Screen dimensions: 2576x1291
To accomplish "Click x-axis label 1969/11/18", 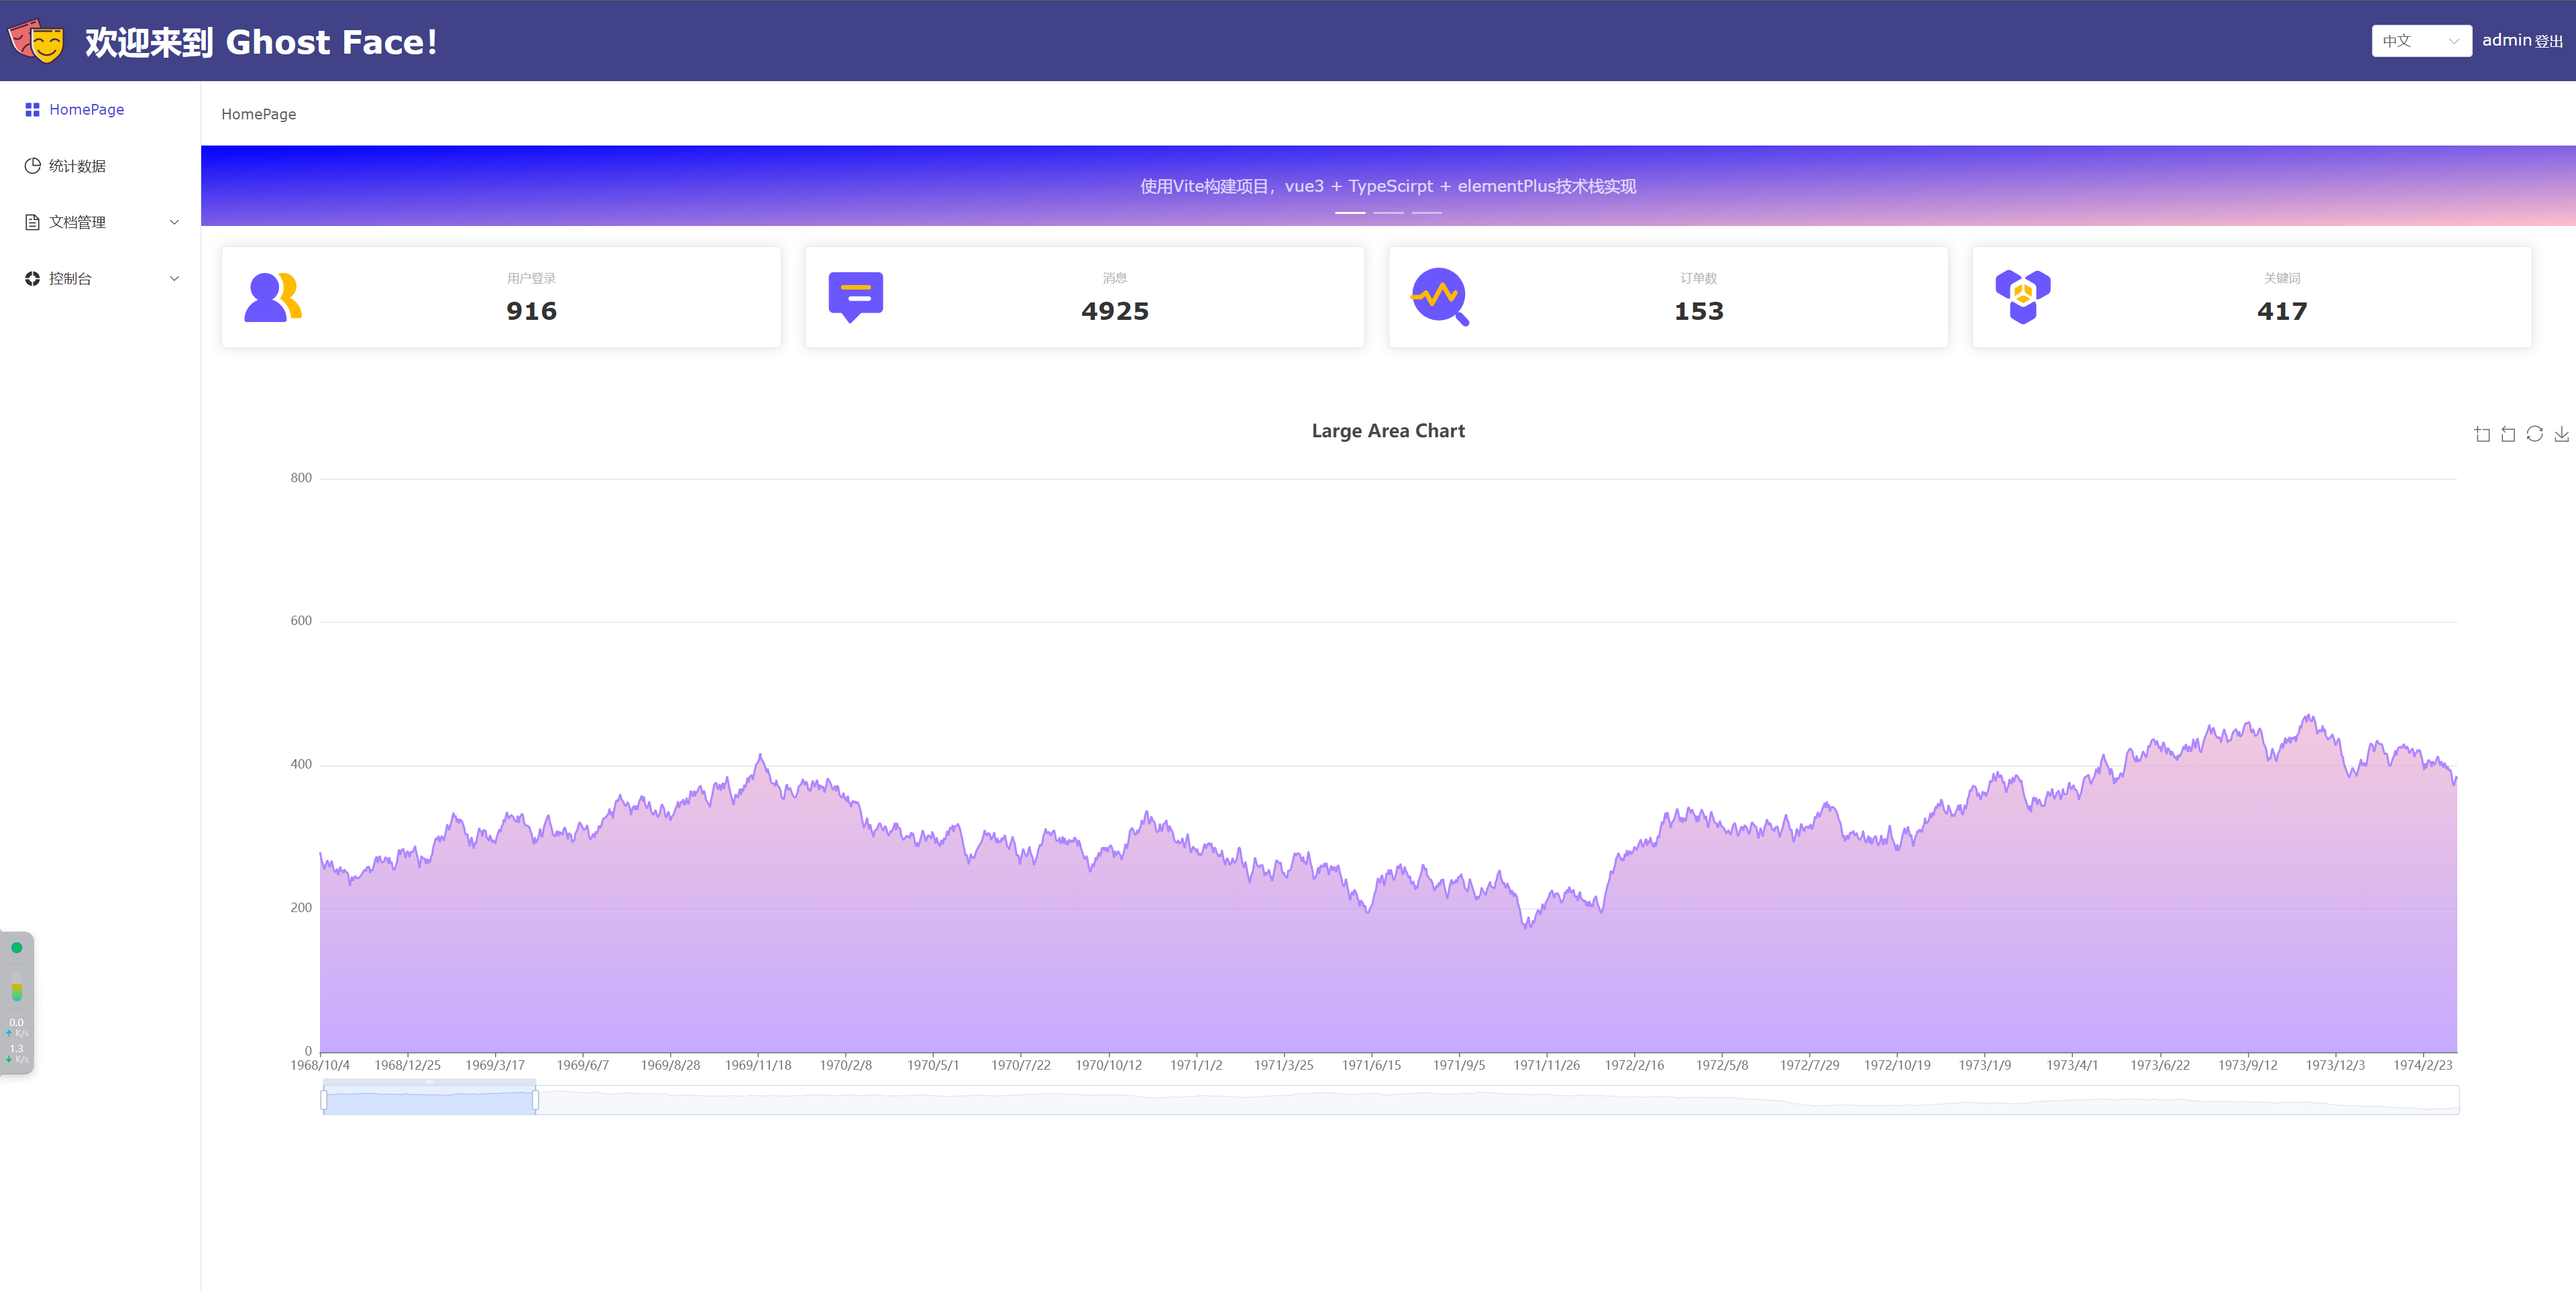I will pos(758,1066).
